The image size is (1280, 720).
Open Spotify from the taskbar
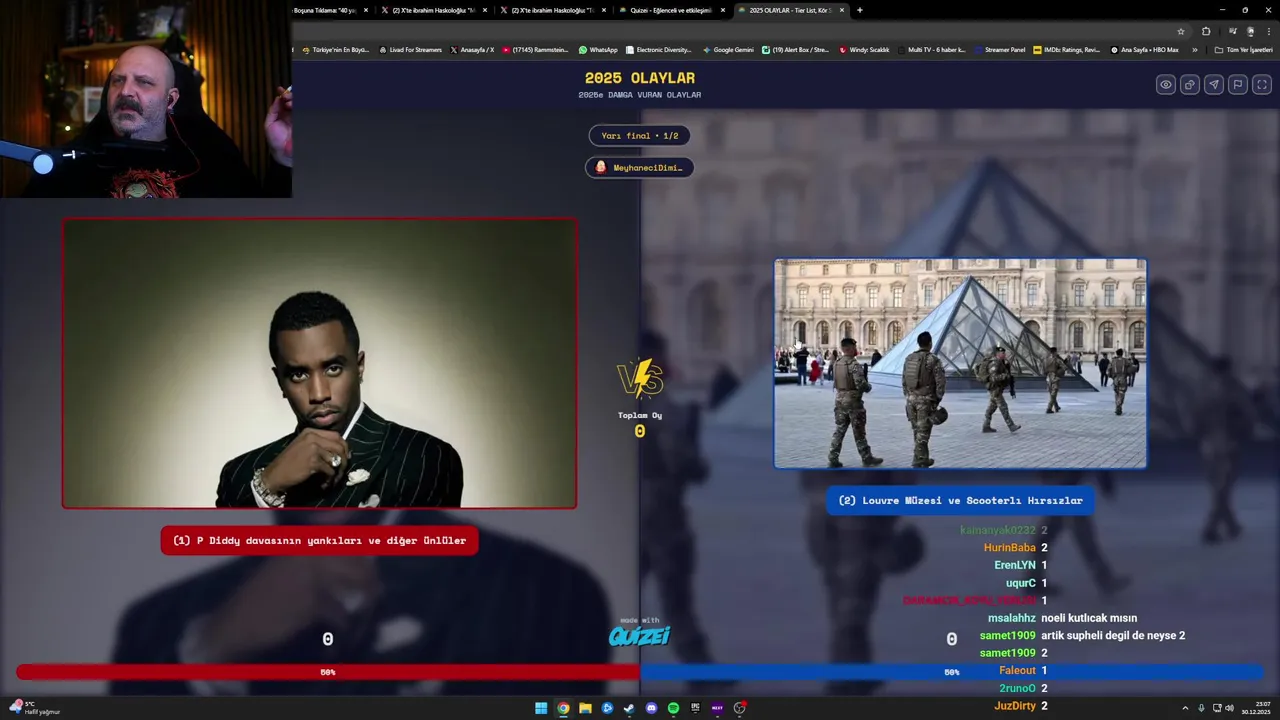(x=673, y=708)
